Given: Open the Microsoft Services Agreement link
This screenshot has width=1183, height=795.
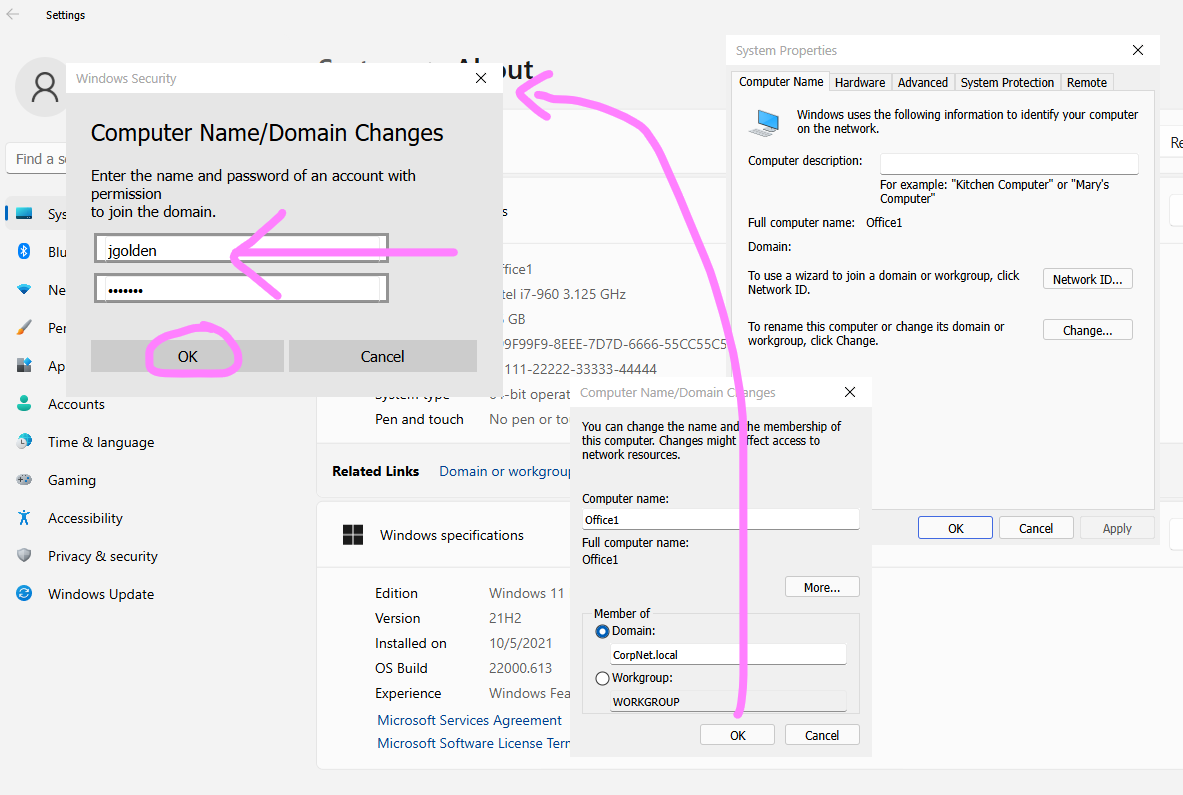Looking at the screenshot, I should point(469,720).
